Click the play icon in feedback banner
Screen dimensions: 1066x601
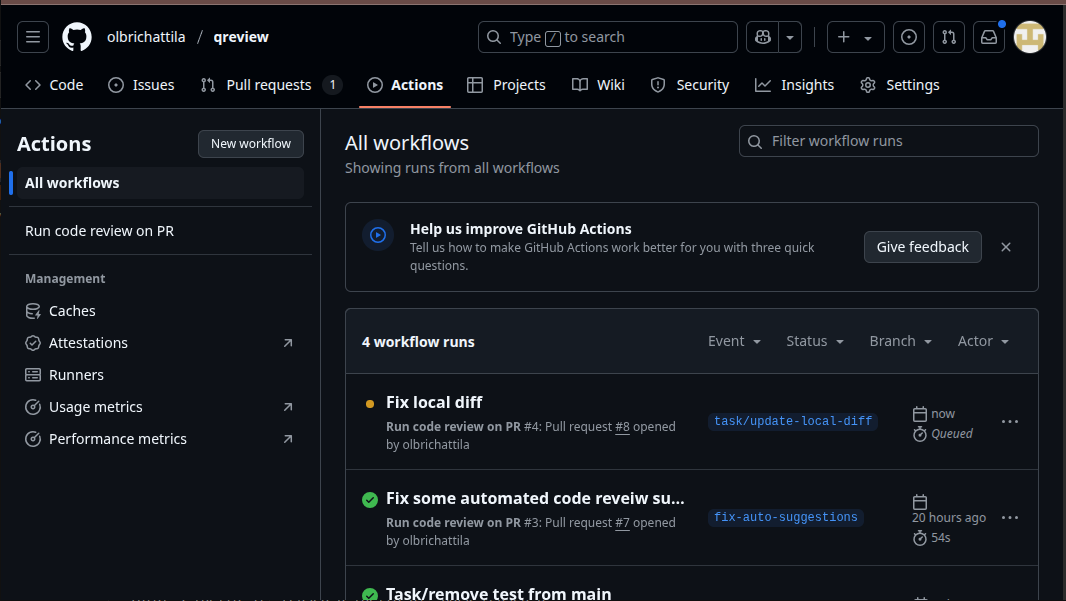(378, 235)
